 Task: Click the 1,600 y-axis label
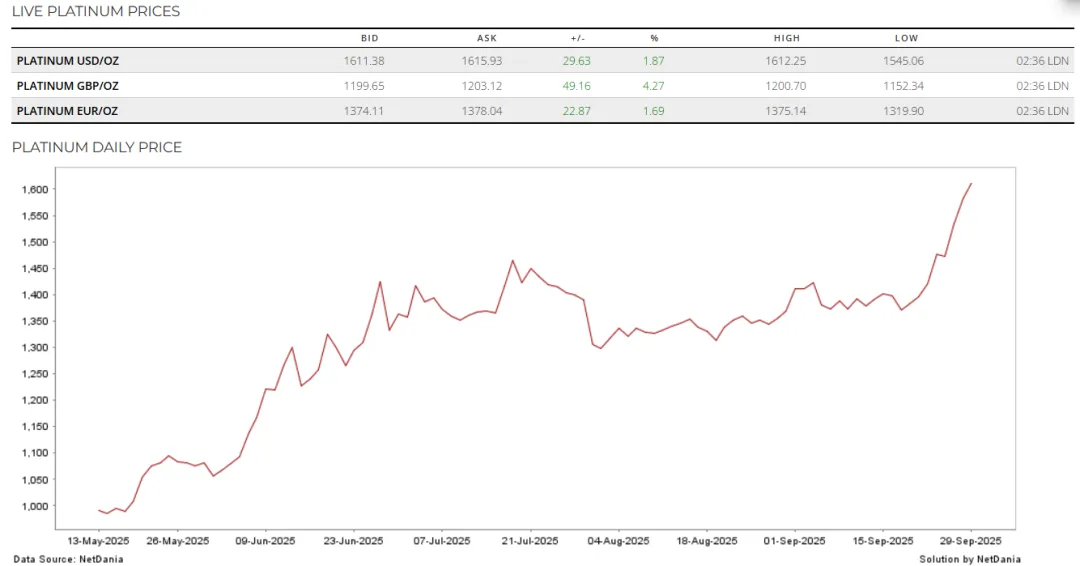34,189
